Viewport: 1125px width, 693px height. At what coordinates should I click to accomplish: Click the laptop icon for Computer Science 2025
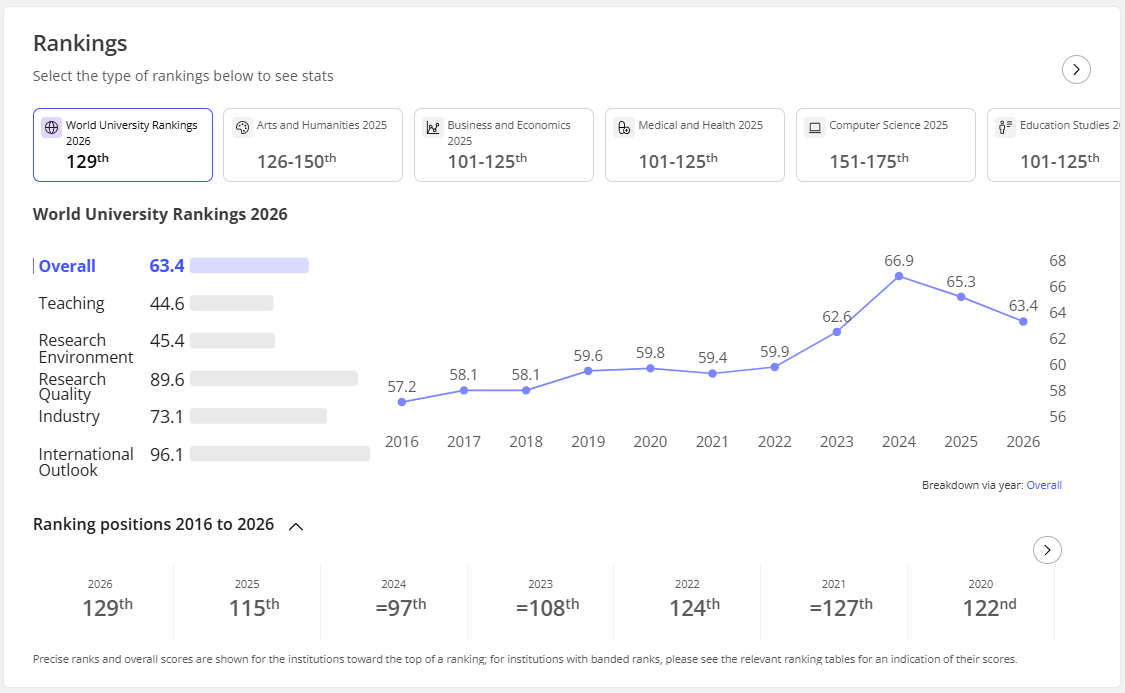tap(815, 128)
